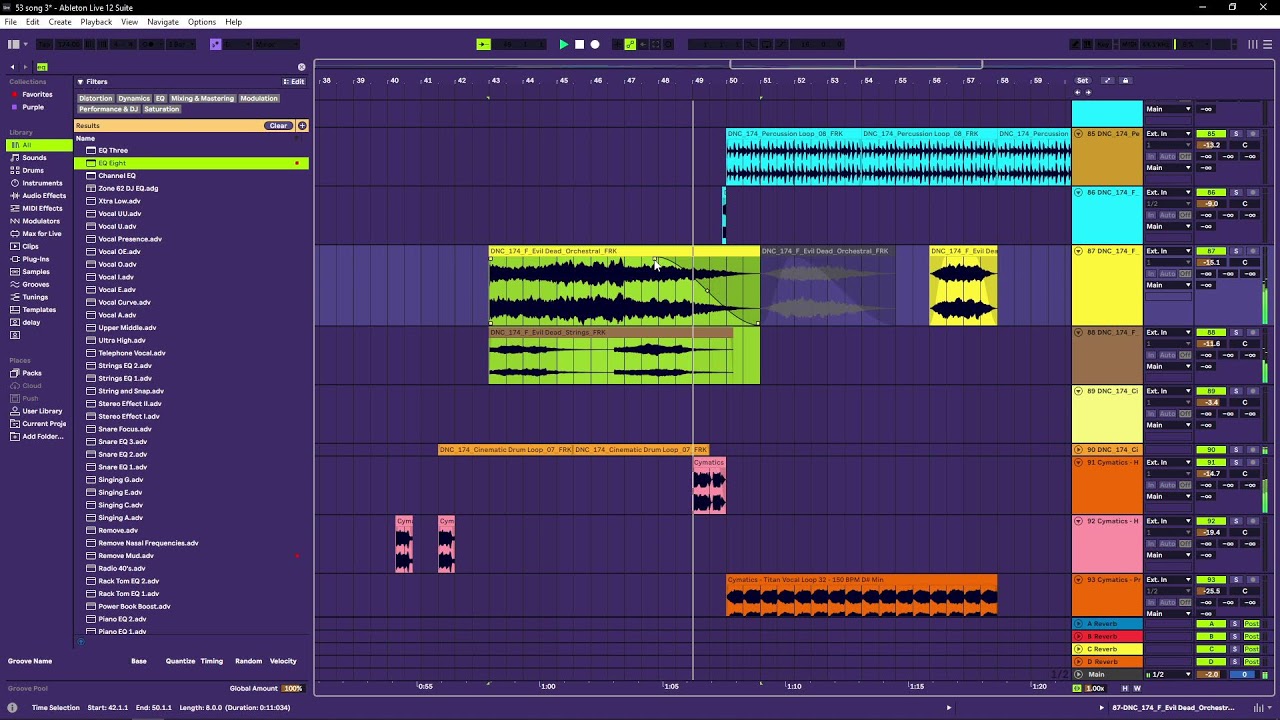
Task: Select the Instruments library category
Action: [42, 183]
